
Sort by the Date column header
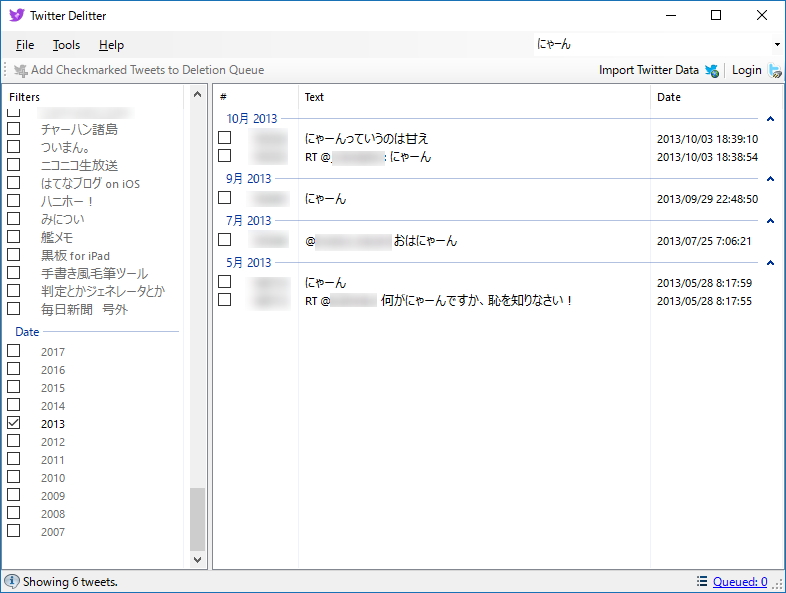click(x=716, y=97)
